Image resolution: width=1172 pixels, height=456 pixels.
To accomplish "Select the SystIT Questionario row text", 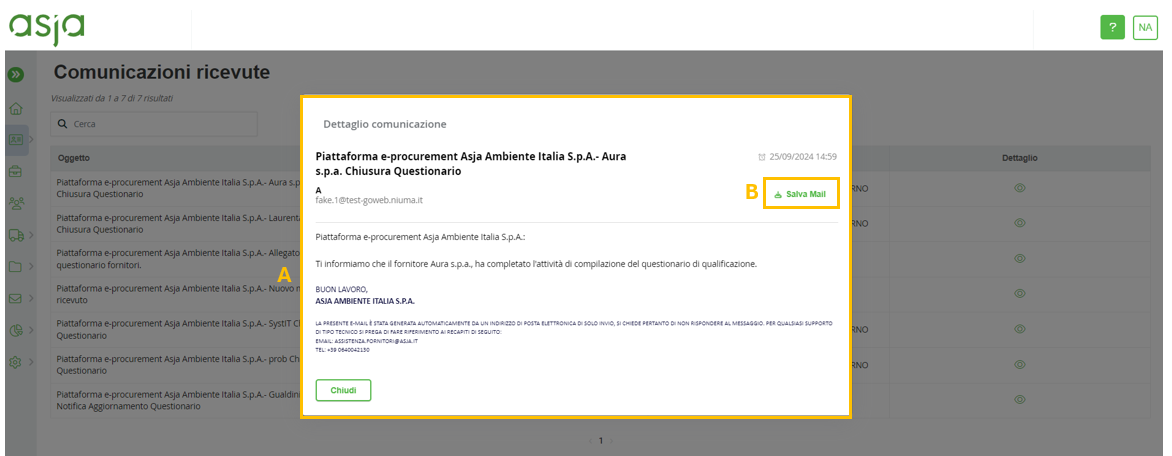I will tap(178, 329).
